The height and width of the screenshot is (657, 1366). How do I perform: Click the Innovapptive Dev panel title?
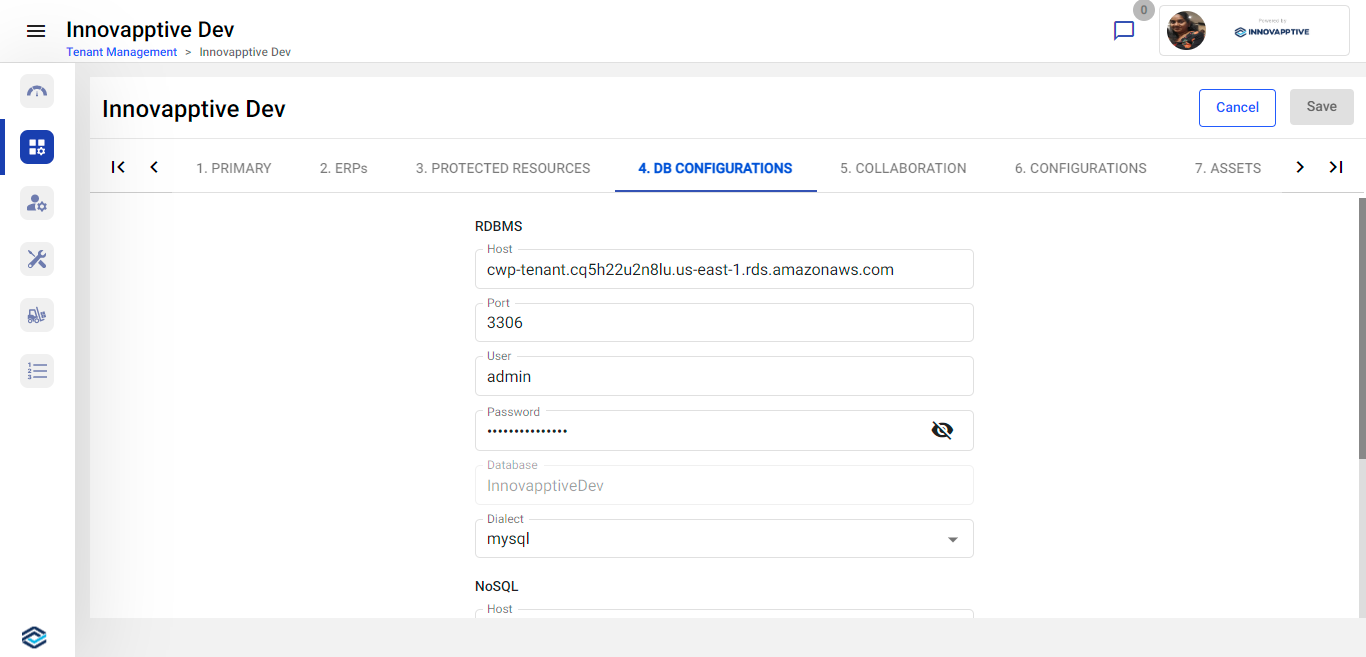click(x=194, y=109)
